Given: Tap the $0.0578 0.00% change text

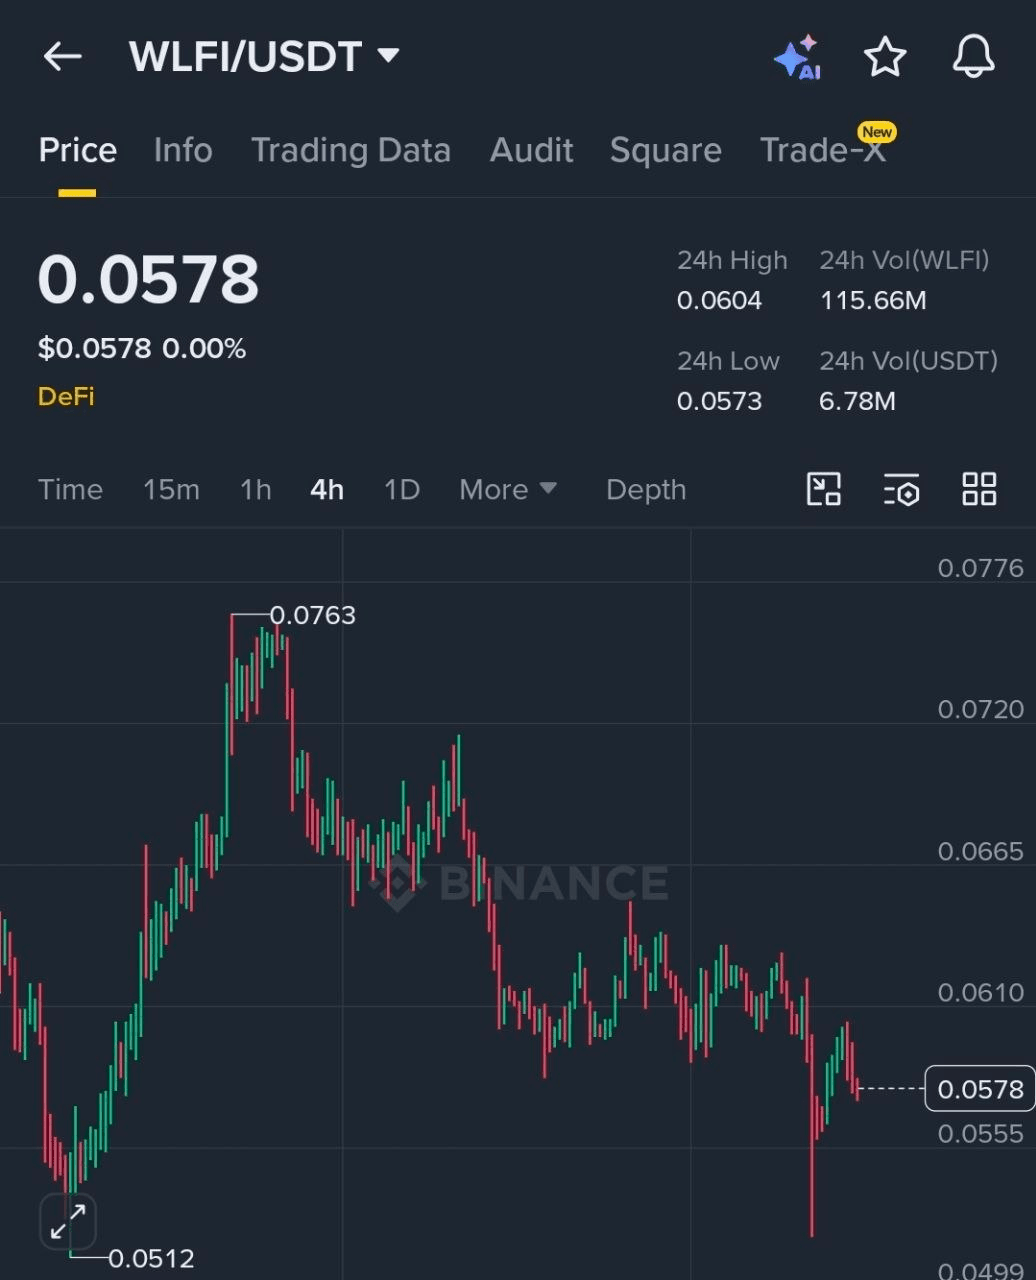Looking at the screenshot, I should 142,348.
